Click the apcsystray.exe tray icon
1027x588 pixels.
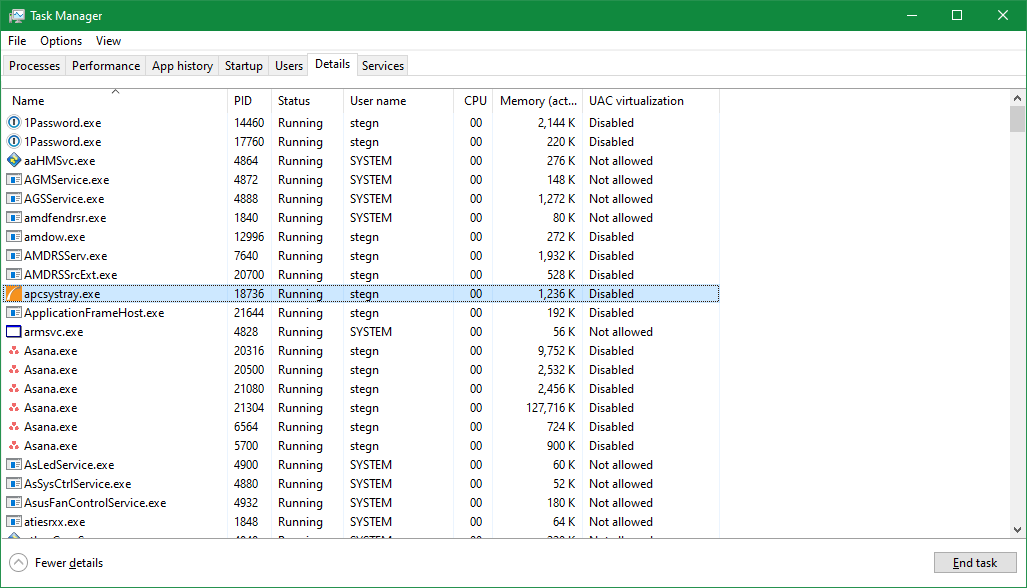coord(12,293)
